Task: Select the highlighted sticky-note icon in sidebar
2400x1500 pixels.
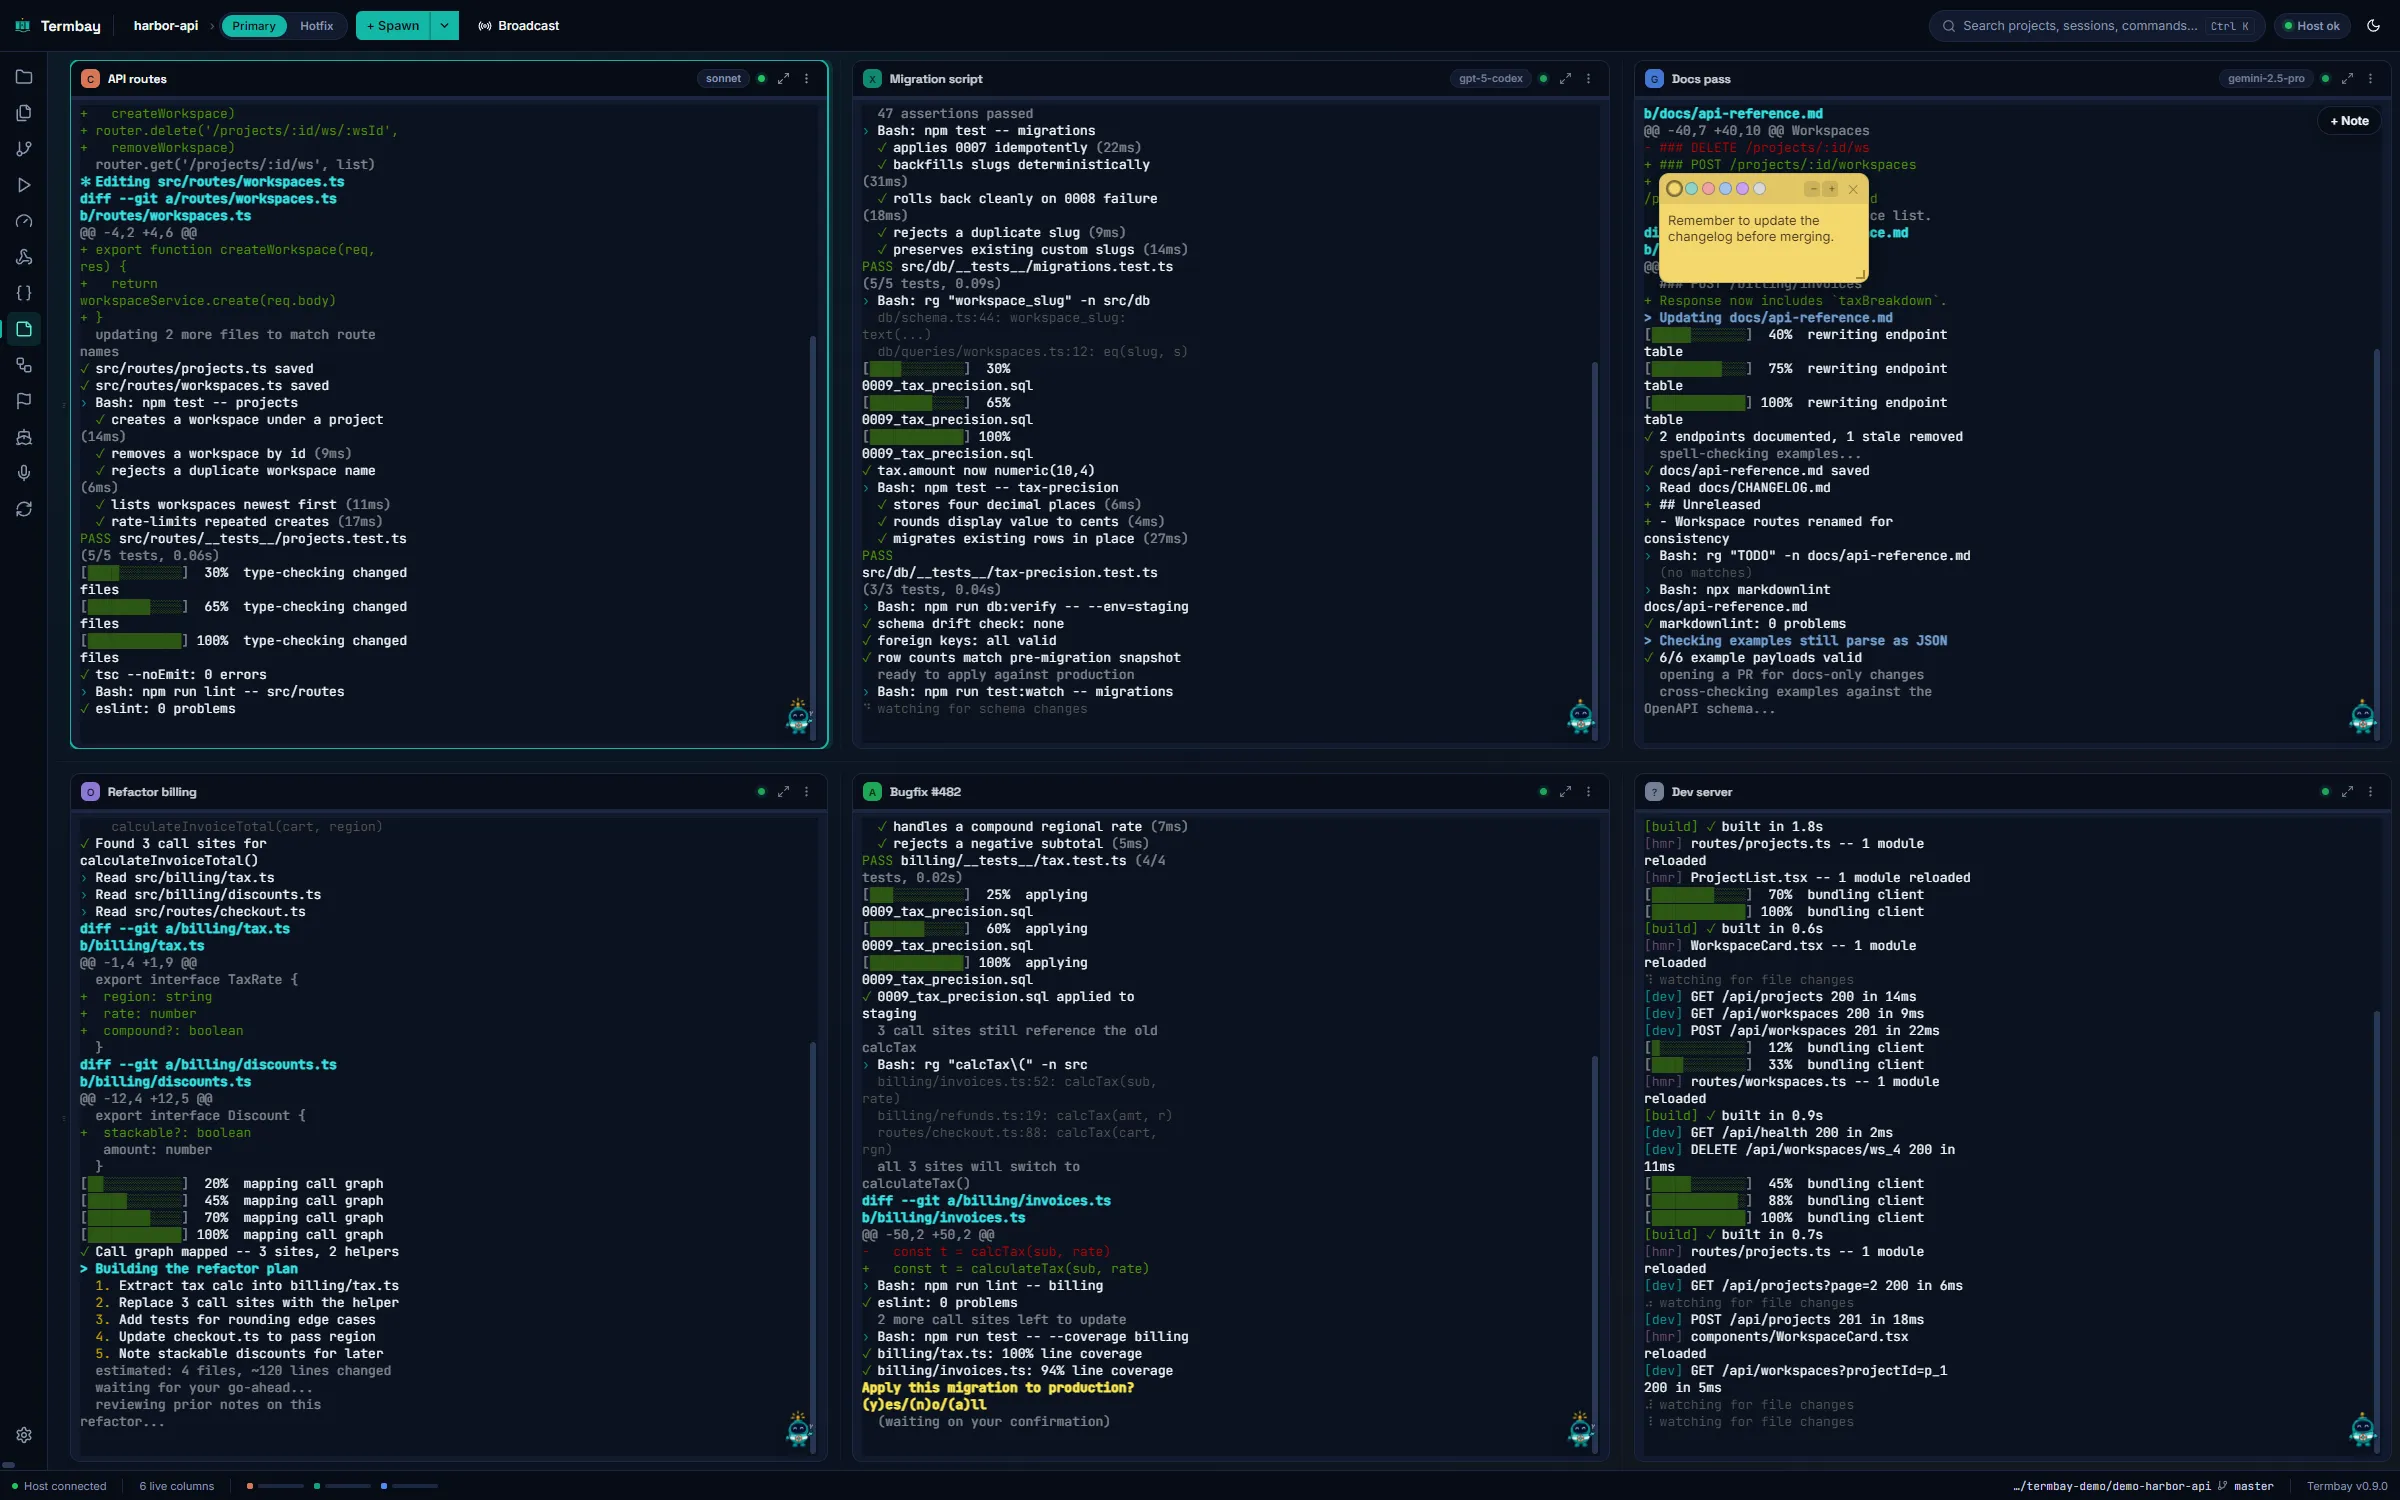Action: point(24,329)
